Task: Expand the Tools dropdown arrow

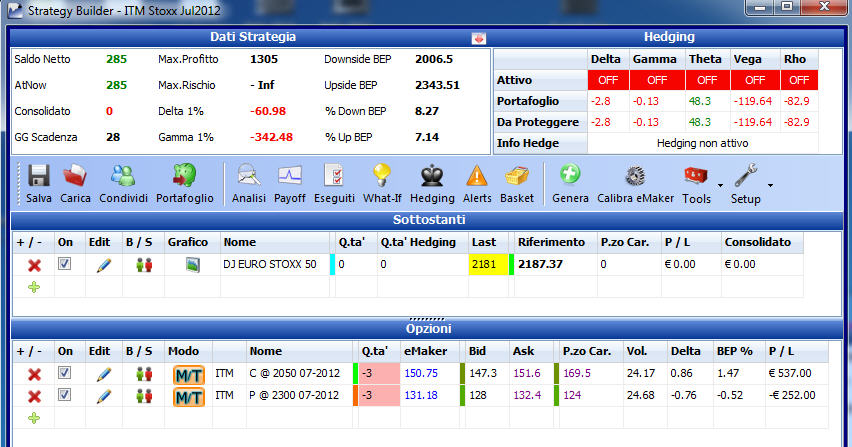Action: pos(721,186)
